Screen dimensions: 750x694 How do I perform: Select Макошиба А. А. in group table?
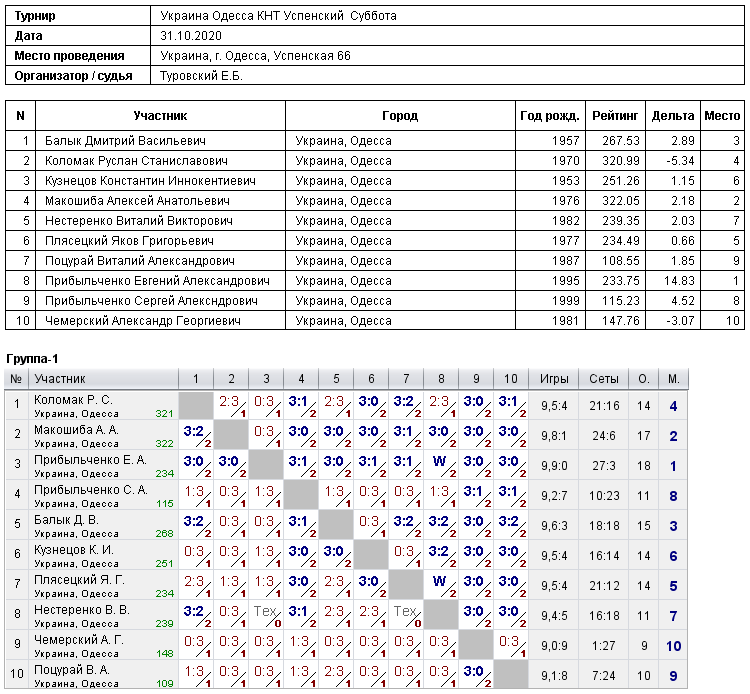click(76, 430)
